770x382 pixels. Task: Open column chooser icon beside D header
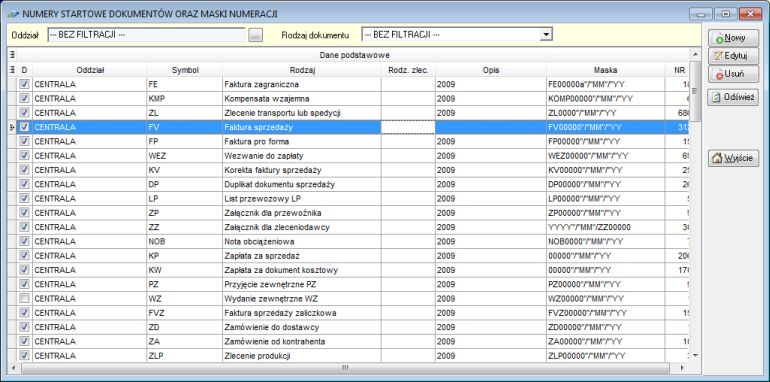[x=12, y=70]
